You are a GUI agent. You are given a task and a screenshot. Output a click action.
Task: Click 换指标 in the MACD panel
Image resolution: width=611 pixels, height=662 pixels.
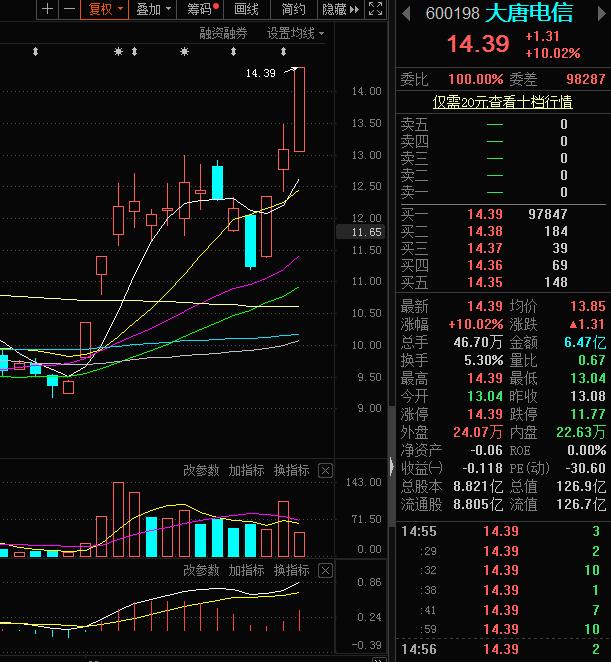(291, 570)
